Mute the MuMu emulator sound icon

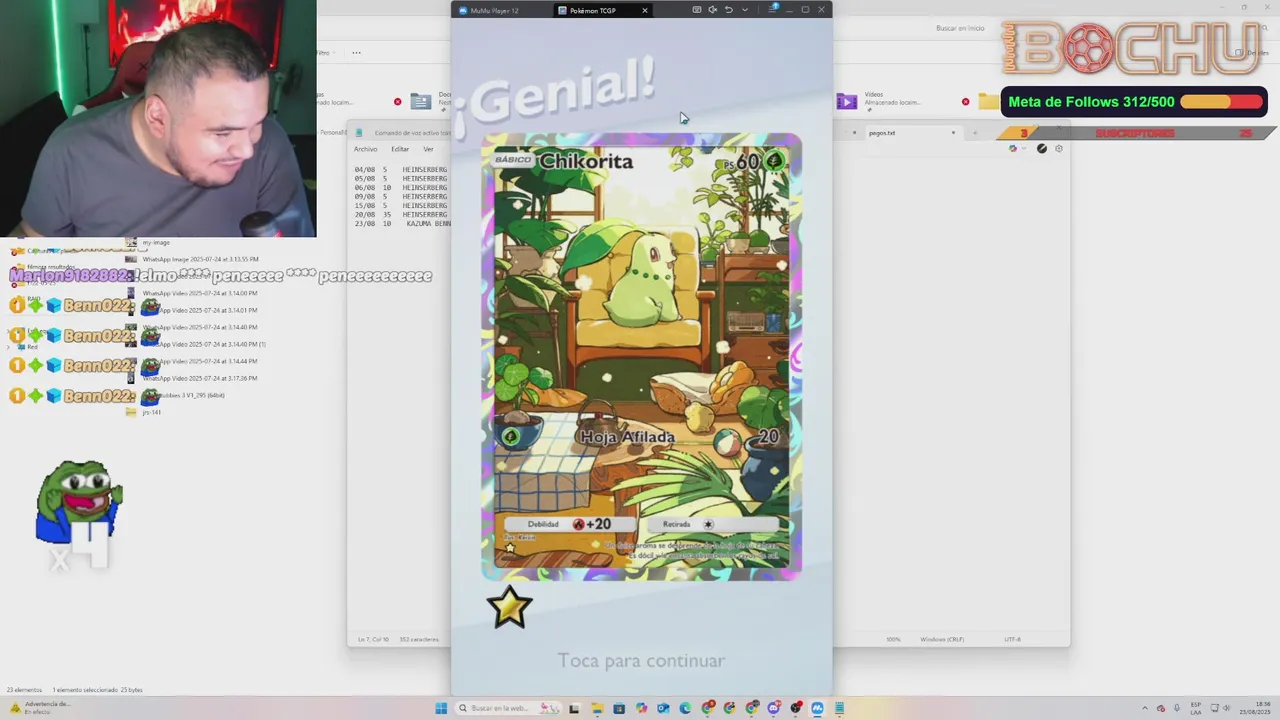tap(712, 10)
